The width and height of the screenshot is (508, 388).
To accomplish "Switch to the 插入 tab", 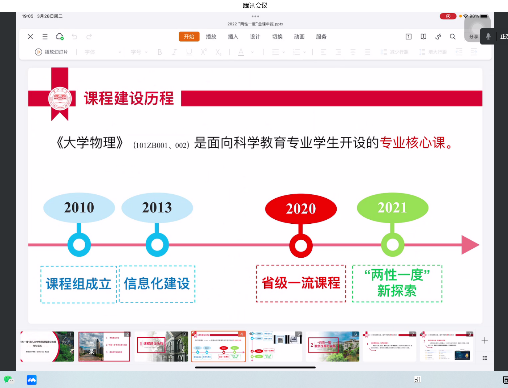I will tap(233, 37).
